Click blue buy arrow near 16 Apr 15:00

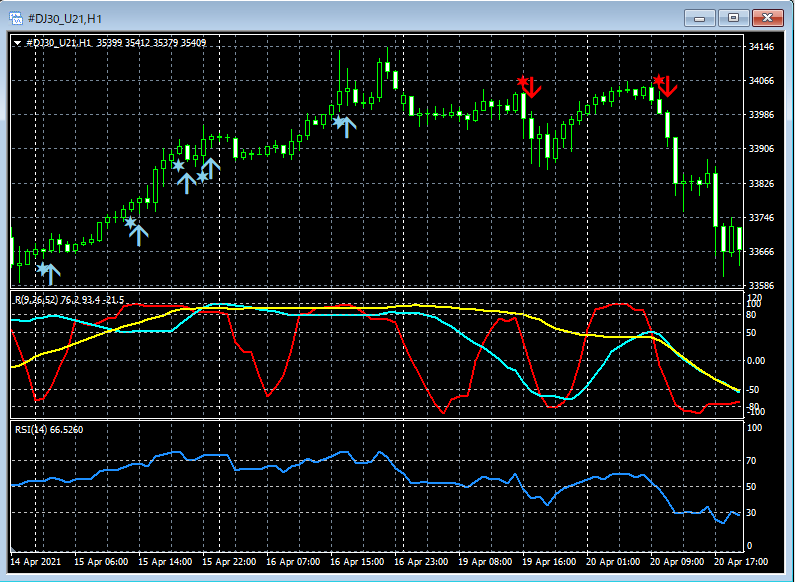click(x=347, y=126)
